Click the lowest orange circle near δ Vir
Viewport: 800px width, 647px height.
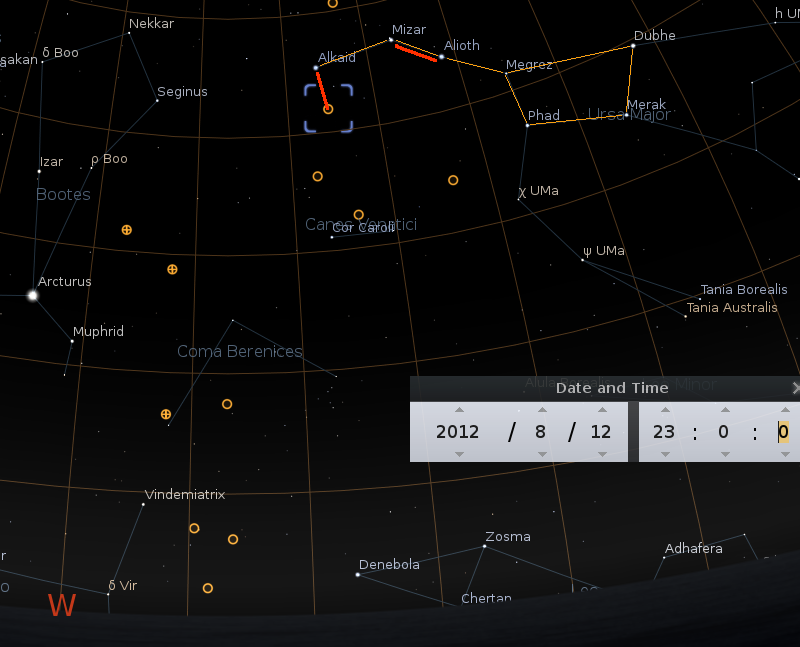tap(208, 588)
